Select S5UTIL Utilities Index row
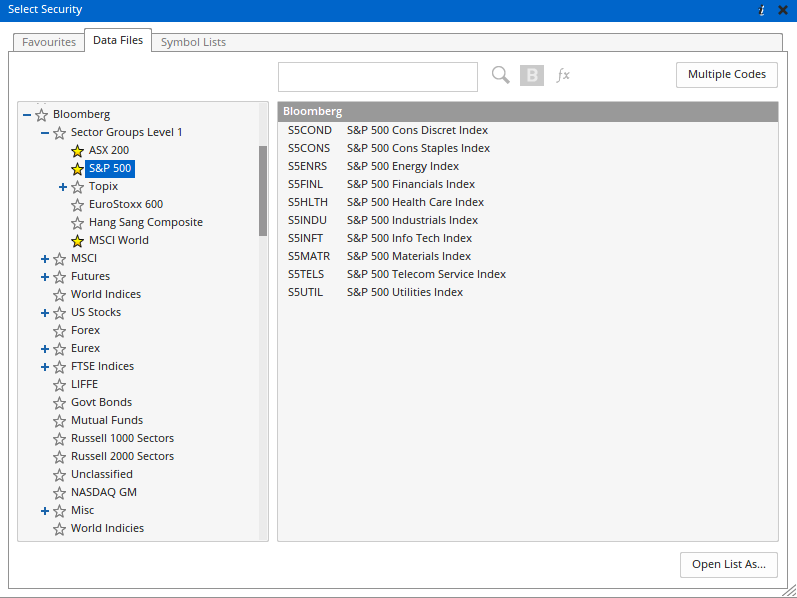Viewport: 797px width, 598px height. click(528, 292)
